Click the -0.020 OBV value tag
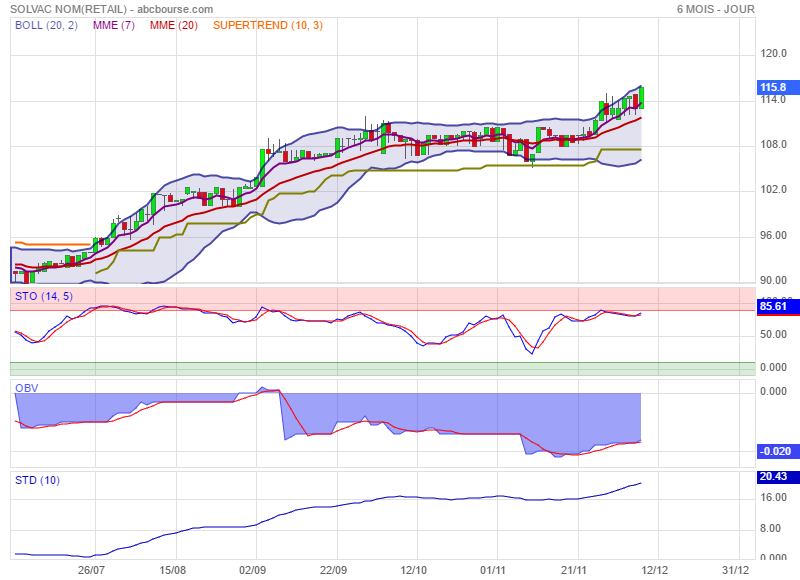 [778, 451]
